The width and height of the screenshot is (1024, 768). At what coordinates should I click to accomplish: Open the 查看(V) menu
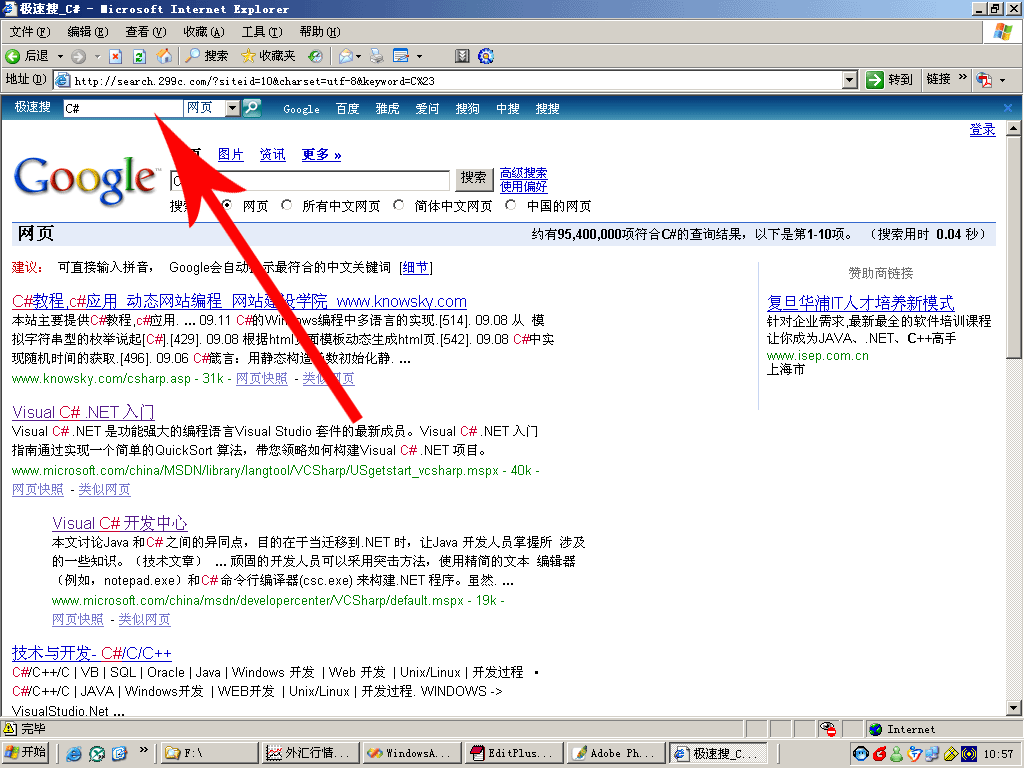[146, 32]
